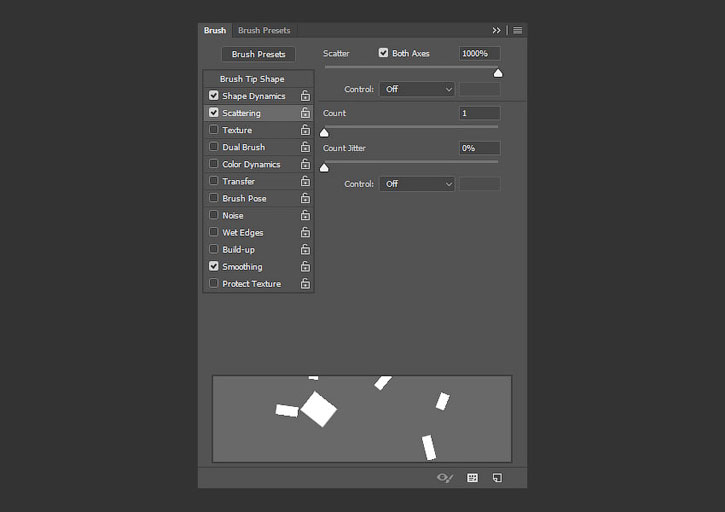
Task: Click the Count Jitter 0% field
Action: 479,148
